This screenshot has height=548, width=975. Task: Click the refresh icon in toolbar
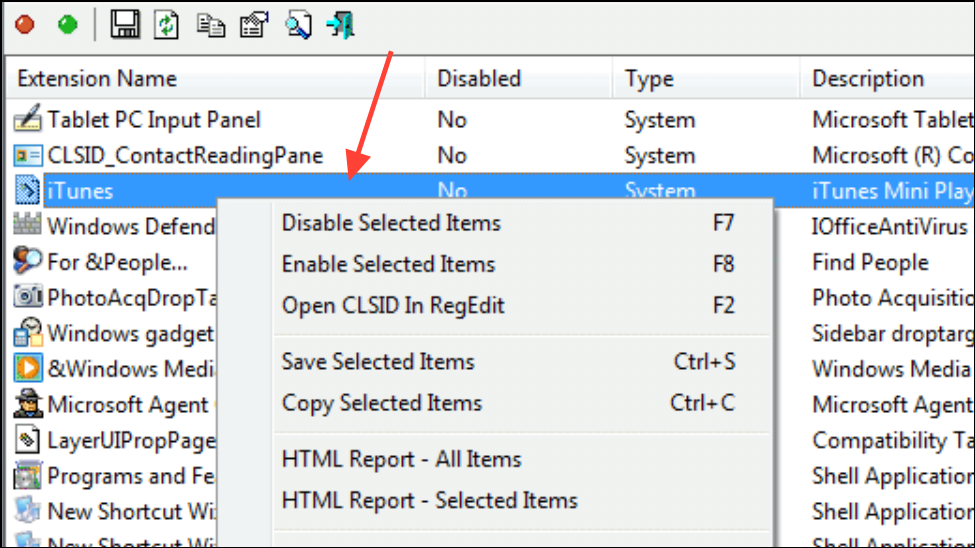point(166,25)
